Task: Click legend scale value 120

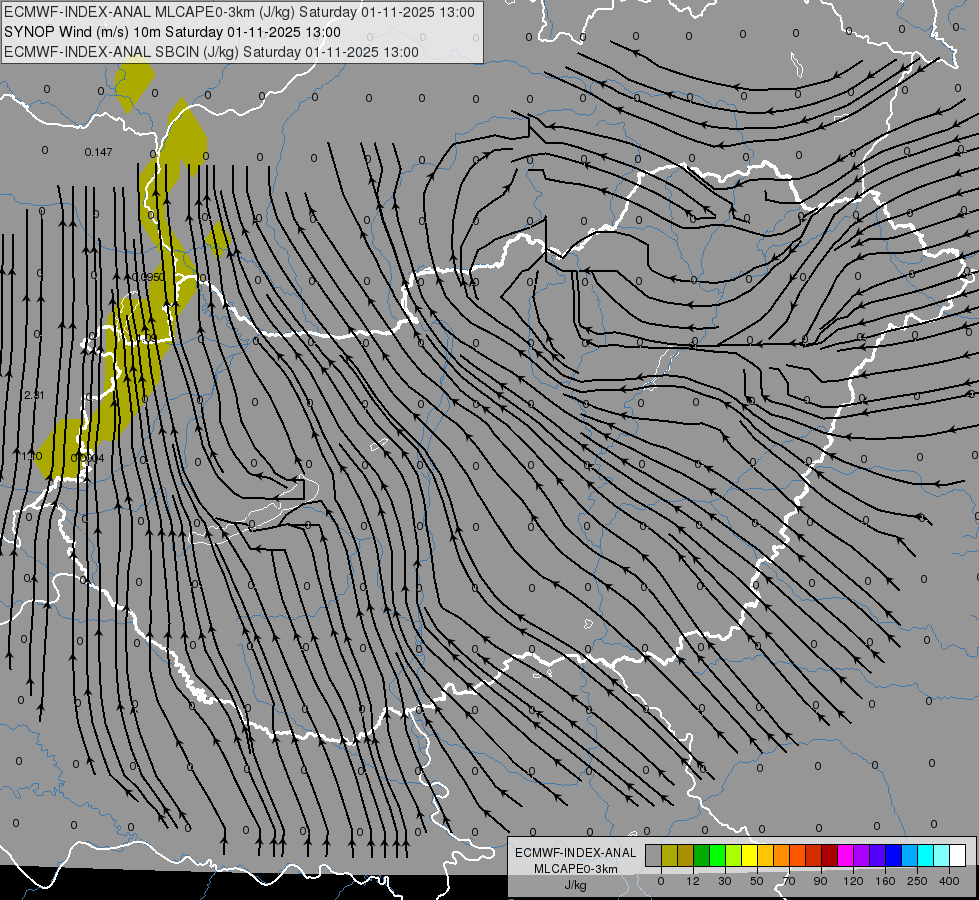Action: 853,881
